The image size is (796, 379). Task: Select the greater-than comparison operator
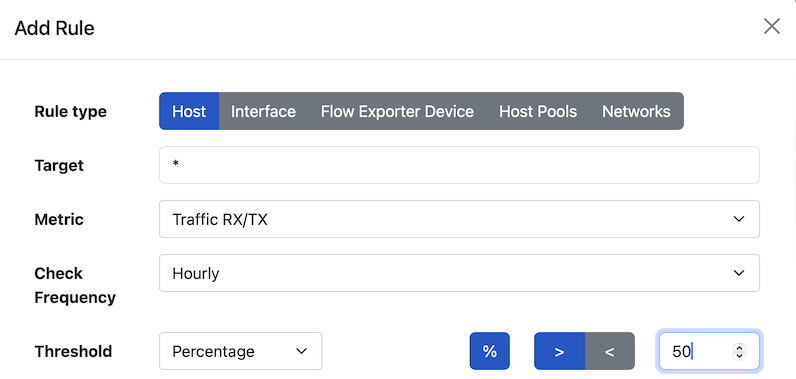[x=559, y=351]
